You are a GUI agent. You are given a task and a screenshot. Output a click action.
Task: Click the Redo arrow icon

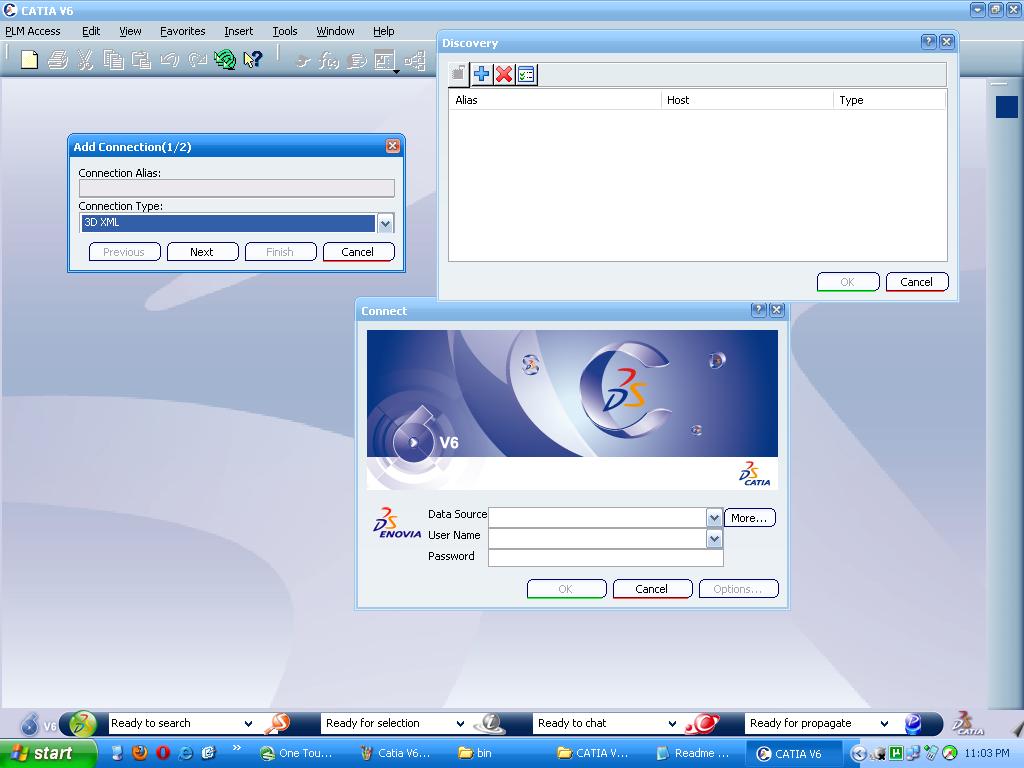pyautogui.click(x=197, y=60)
